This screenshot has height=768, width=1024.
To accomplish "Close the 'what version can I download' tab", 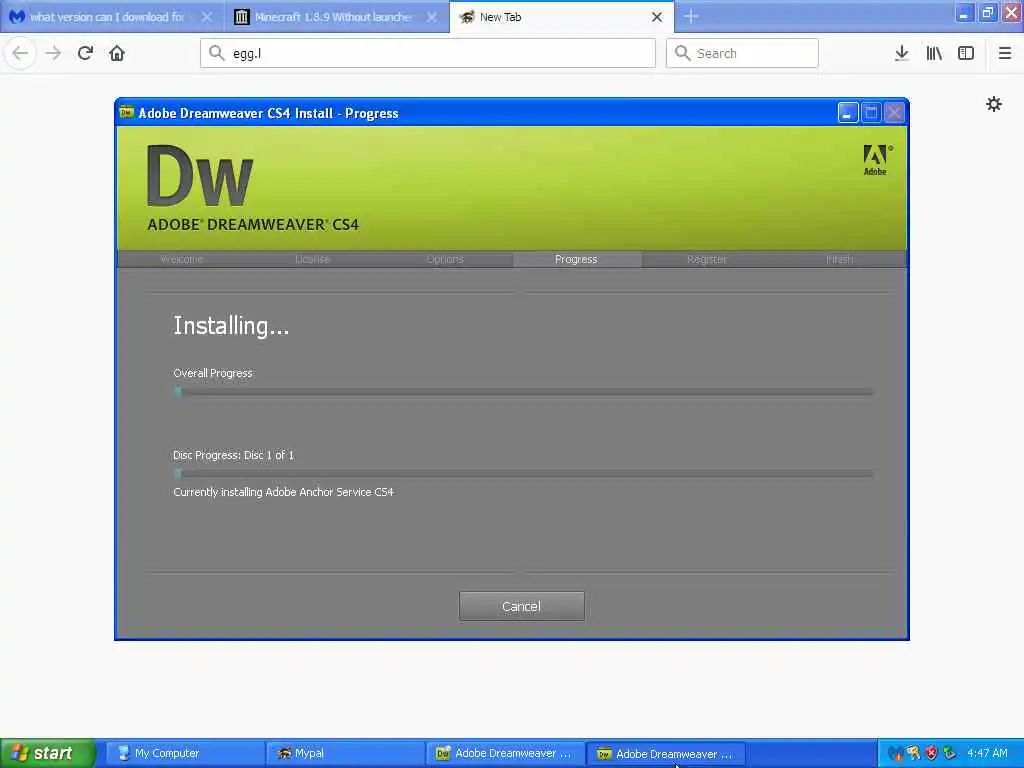I will 206,17.
